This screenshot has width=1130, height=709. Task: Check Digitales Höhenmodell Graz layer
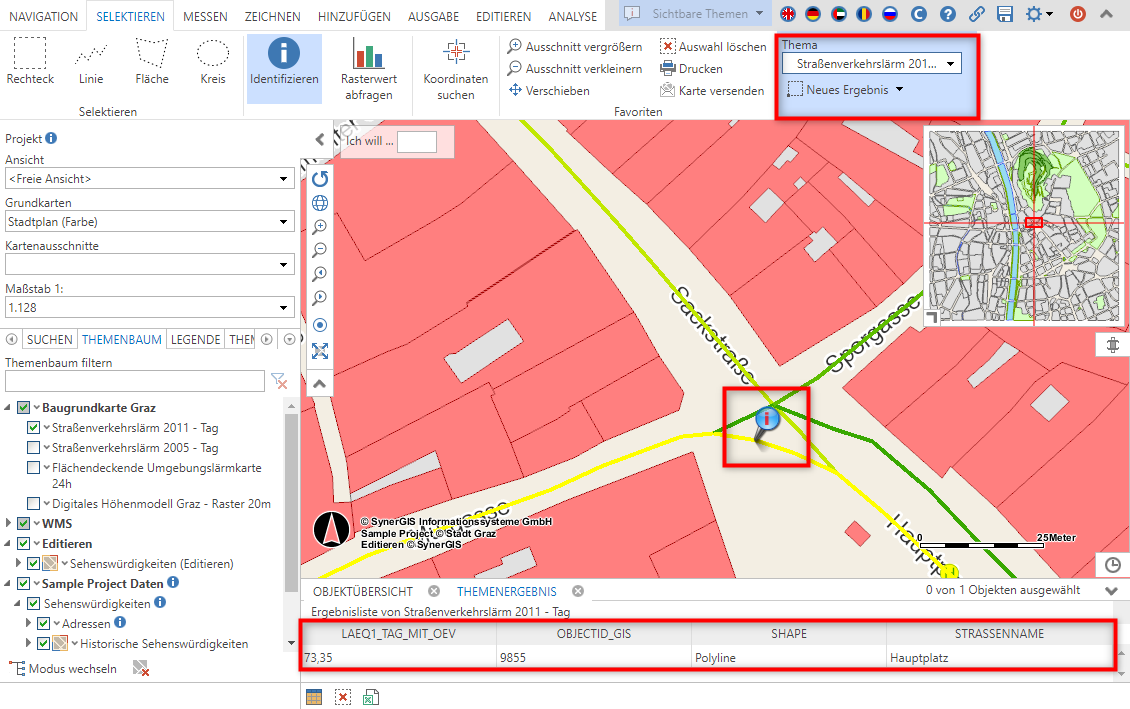pyautogui.click(x=34, y=503)
